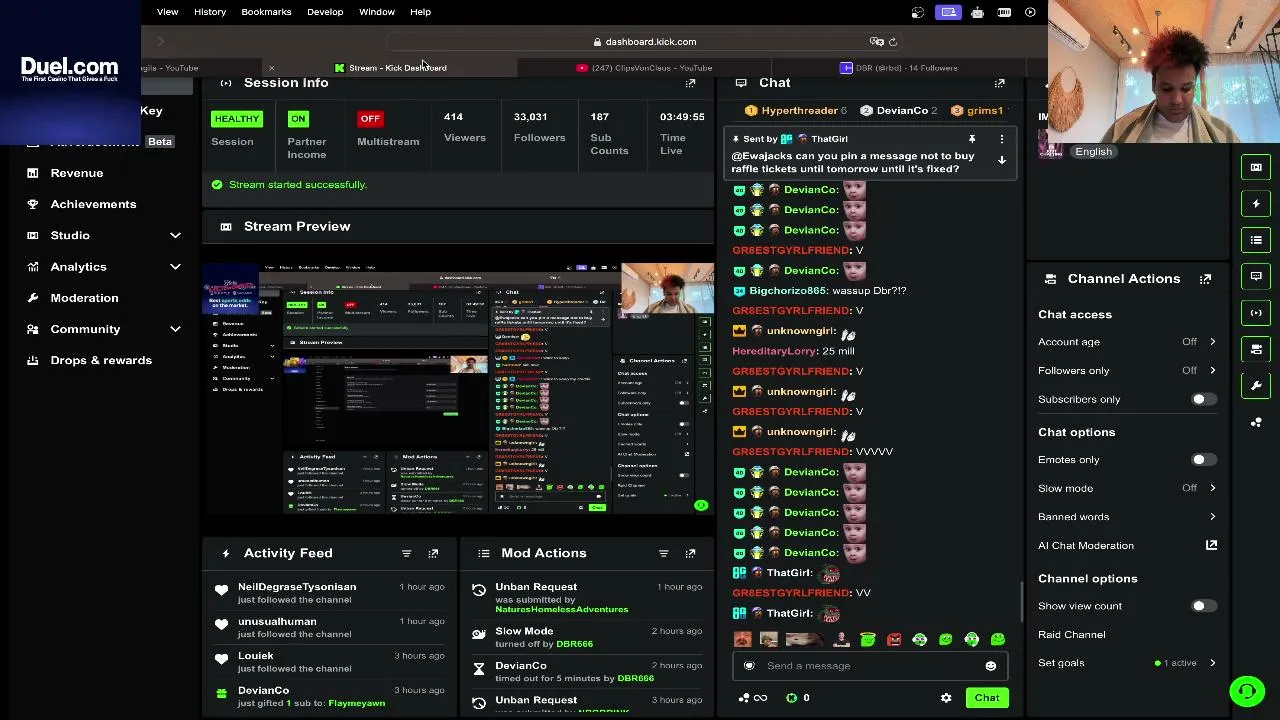1280x720 pixels.
Task: Go to Achievements page
Action: (x=93, y=204)
